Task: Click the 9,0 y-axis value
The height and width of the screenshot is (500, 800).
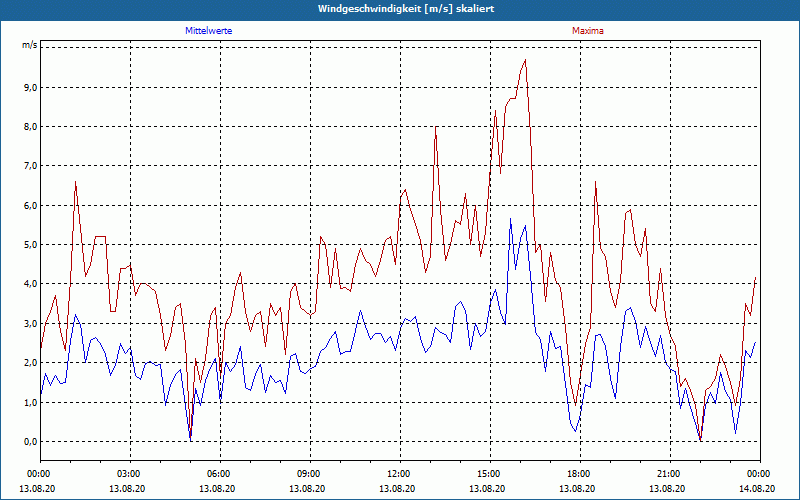Action: (x=30, y=88)
